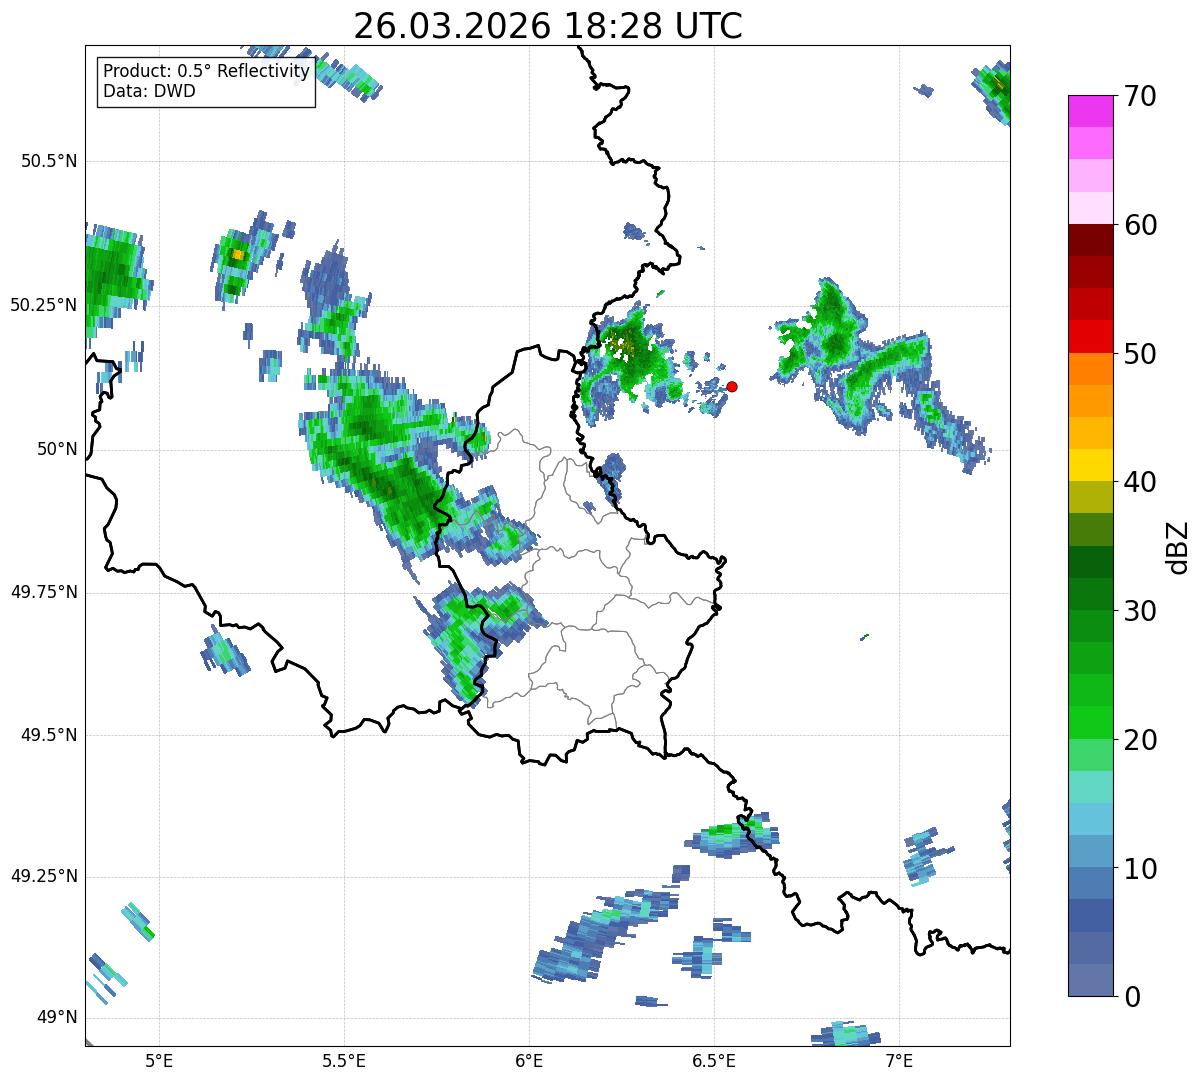Click the 7°E longitude label
Image resolution: width=1202 pixels, height=1081 pixels.
coord(899,1060)
